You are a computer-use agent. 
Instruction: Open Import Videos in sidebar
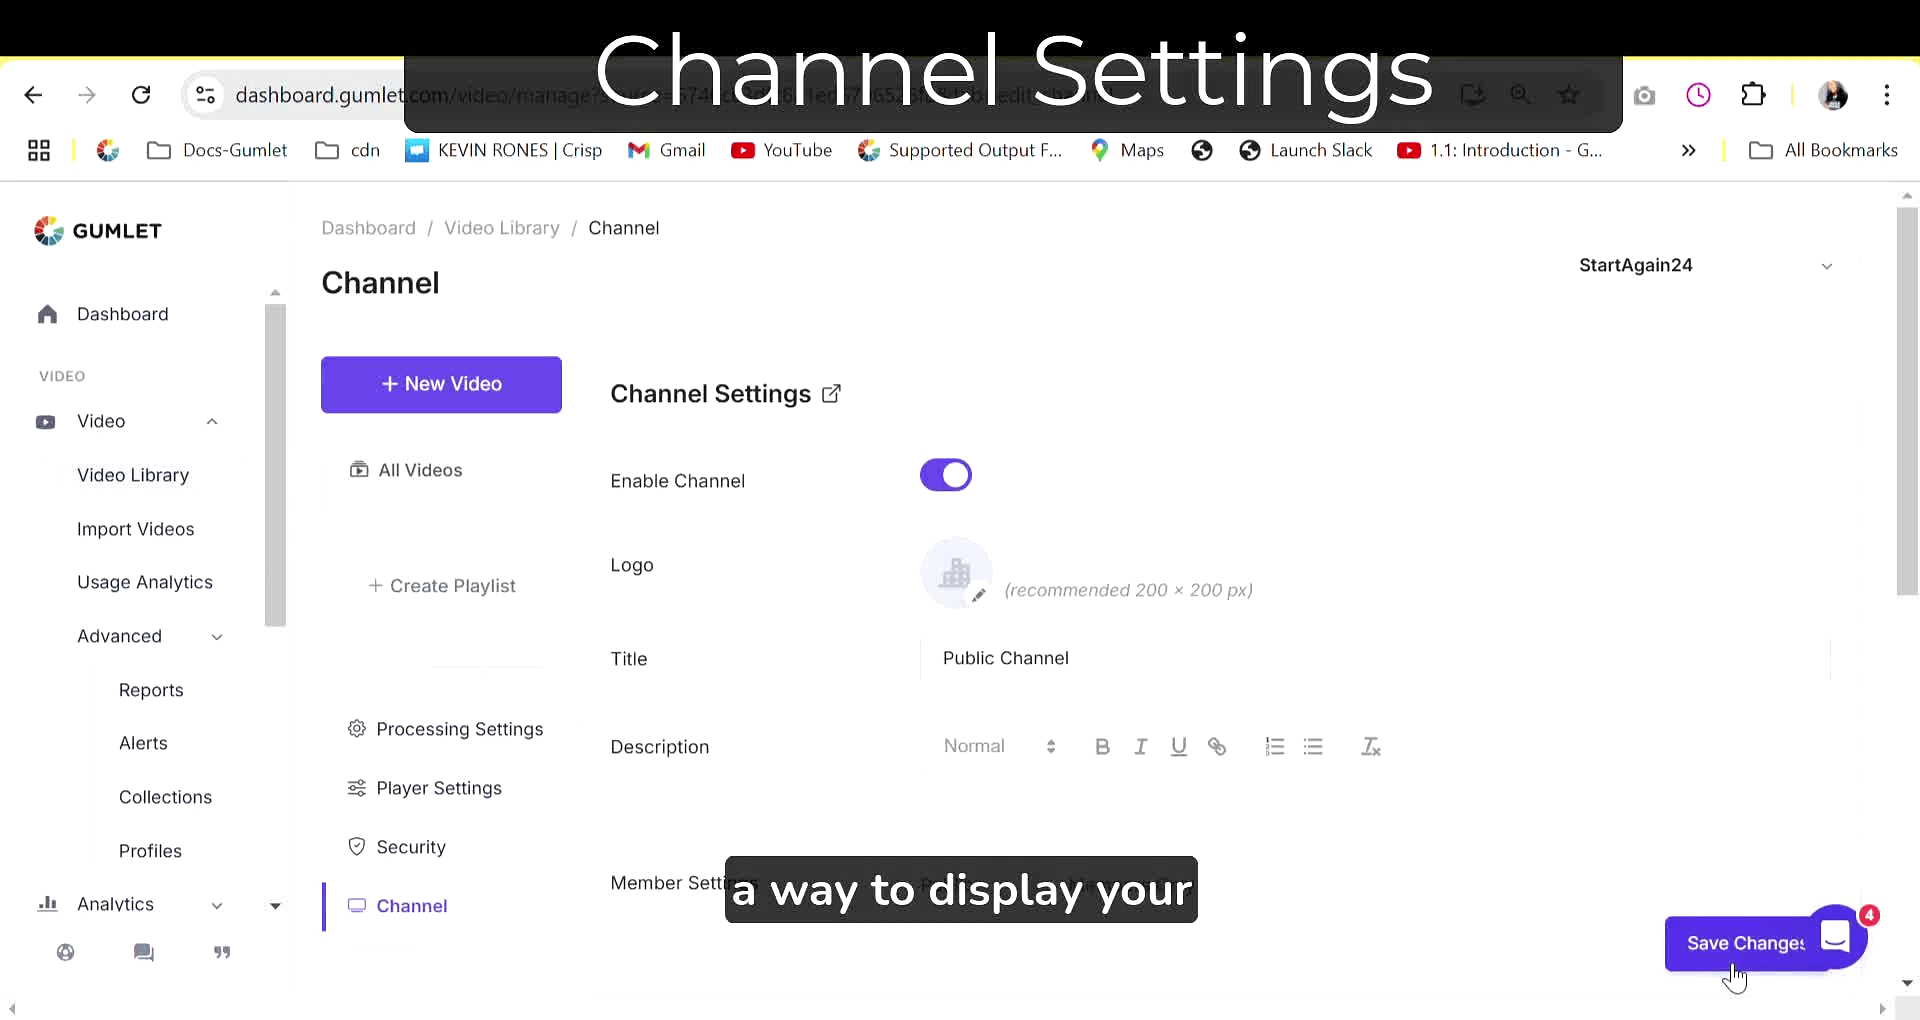(x=136, y=529)
